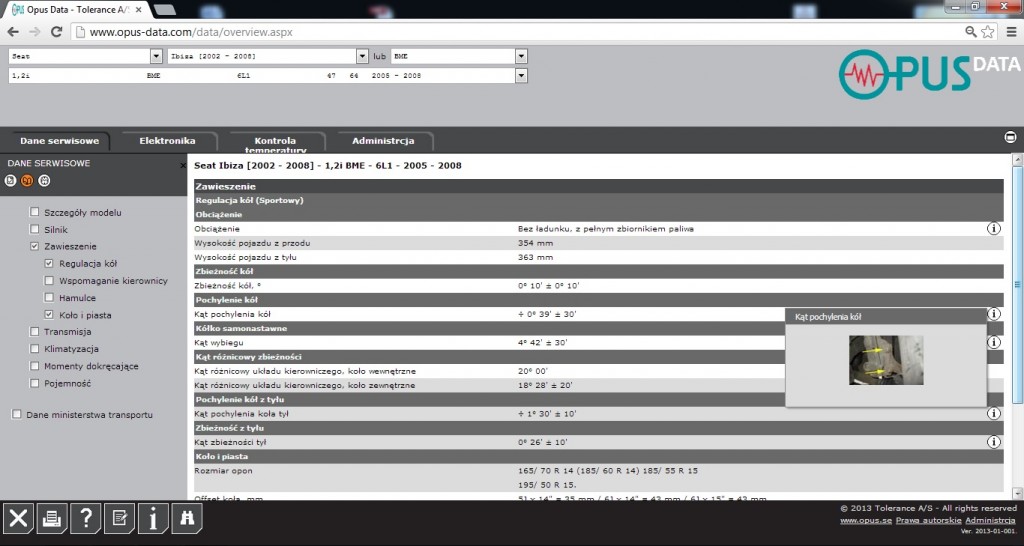This screenshot has height=546, width=1024.
Task: Go back with the browser back arrow
Action: (x=13, y=31)
